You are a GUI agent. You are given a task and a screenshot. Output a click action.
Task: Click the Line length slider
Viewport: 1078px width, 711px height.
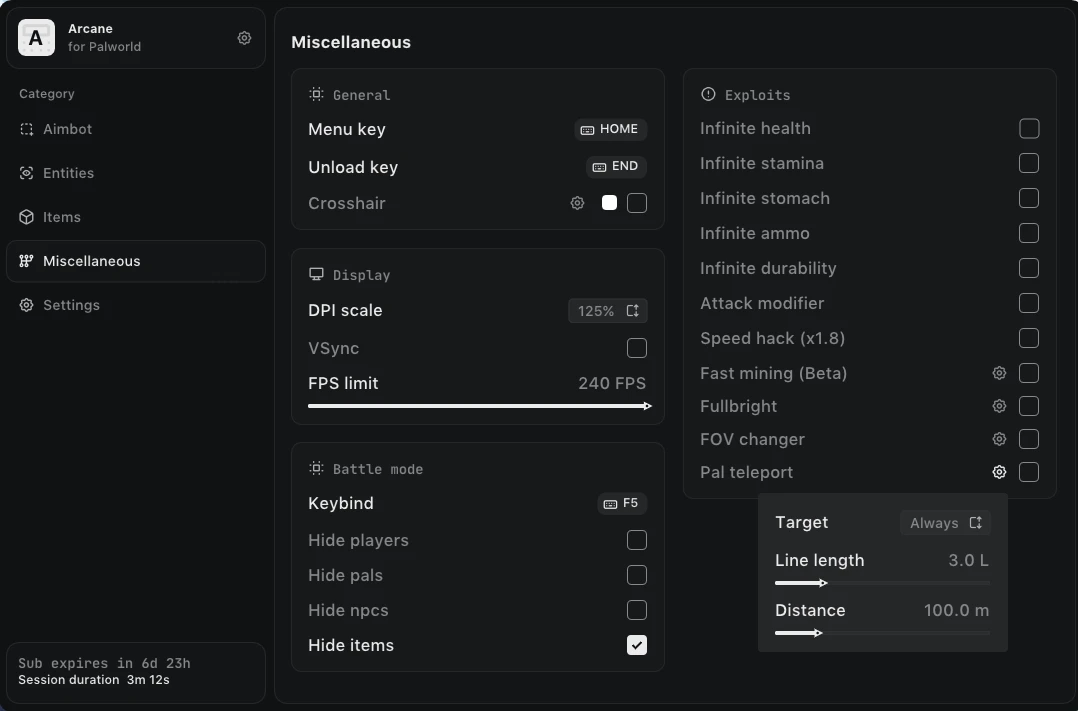pyautogui.click(x=882, y=583)
